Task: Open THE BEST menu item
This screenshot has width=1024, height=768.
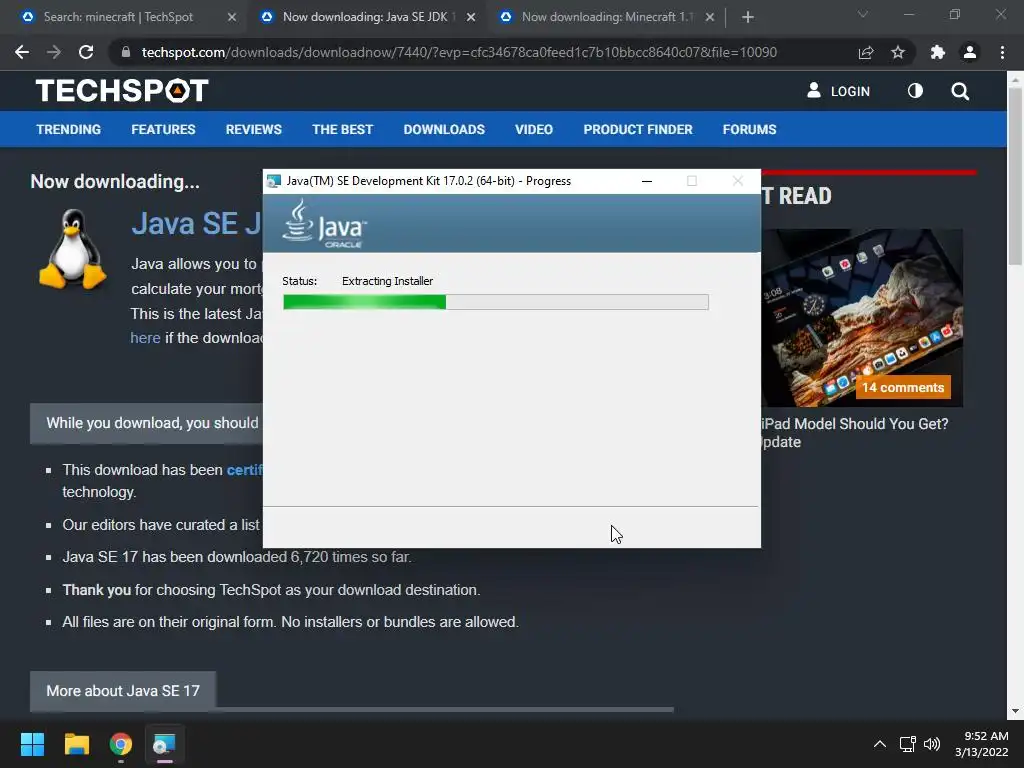Action: pyautogui.click(x=342, y=129)
